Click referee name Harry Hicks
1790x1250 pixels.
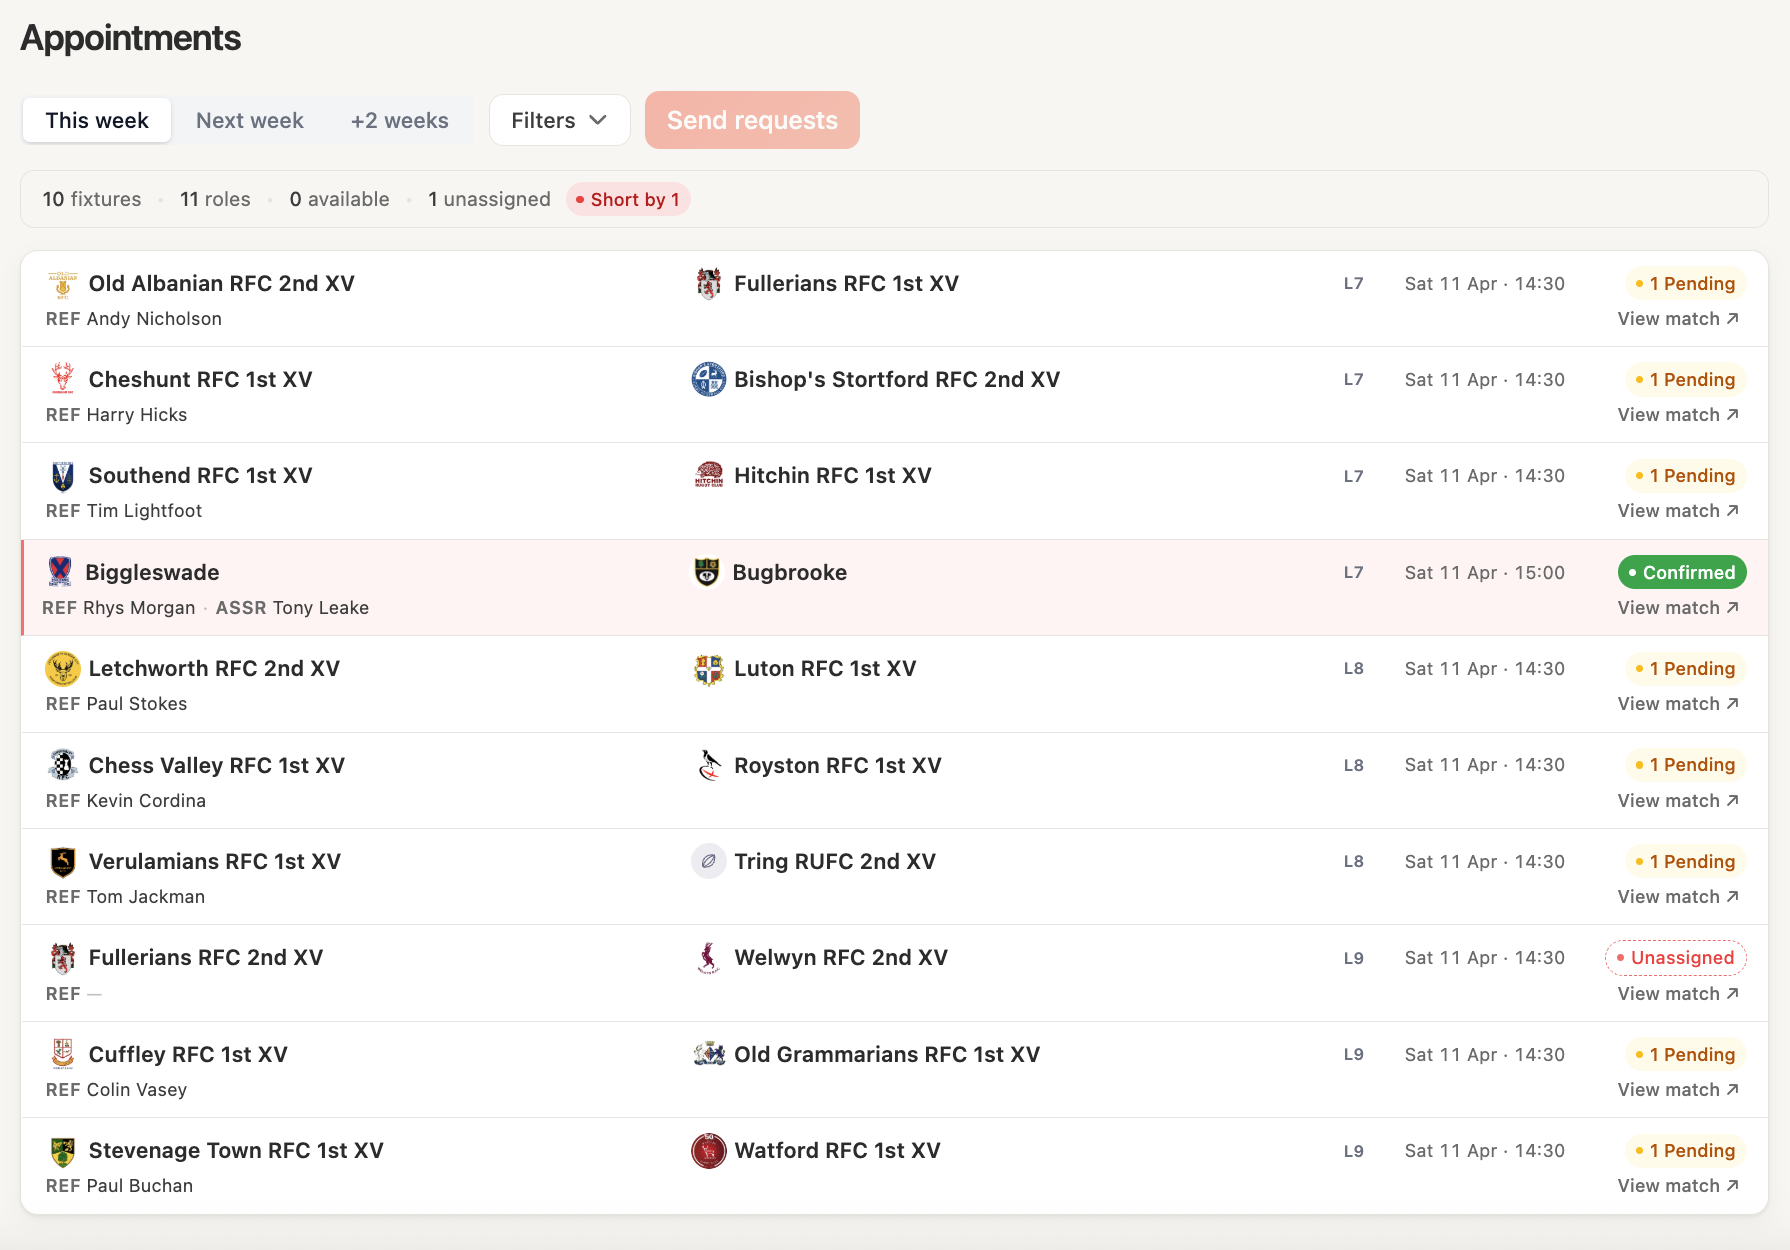point(137,415)
